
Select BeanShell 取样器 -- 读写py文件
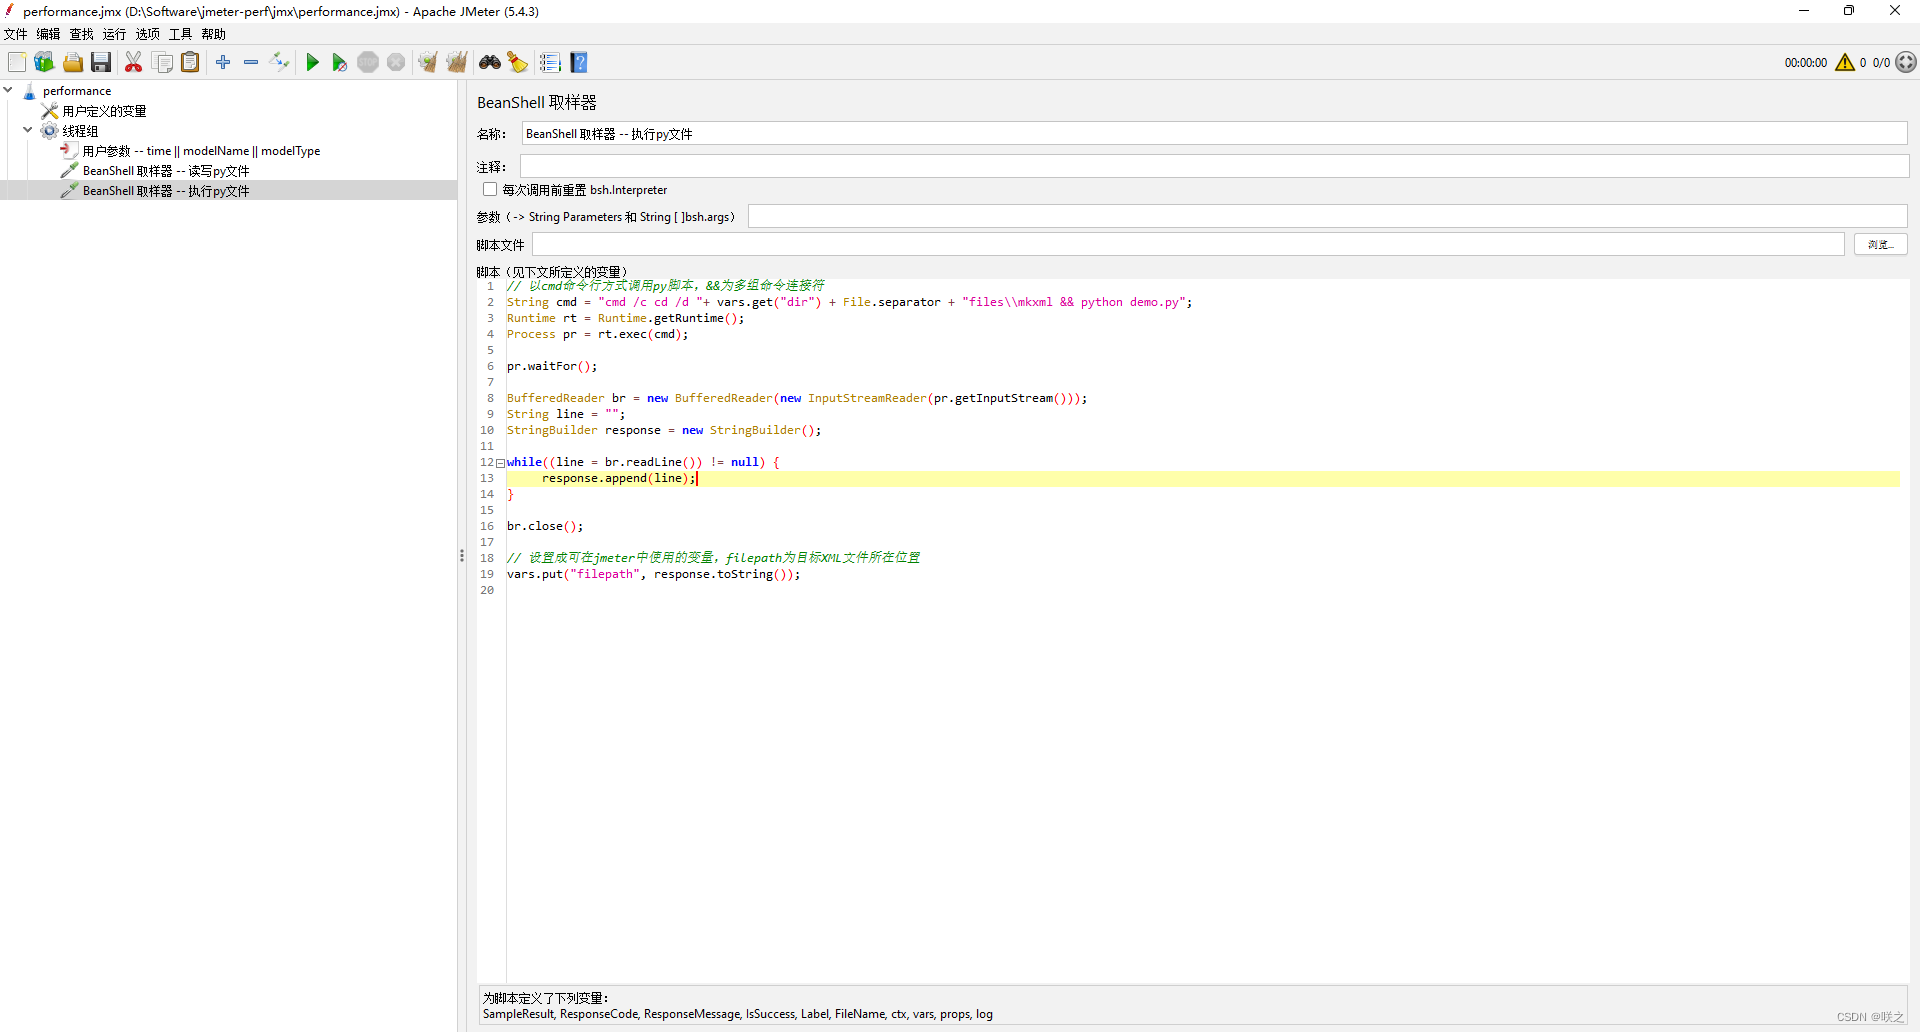pyautogui.click(x=166, y=171)
